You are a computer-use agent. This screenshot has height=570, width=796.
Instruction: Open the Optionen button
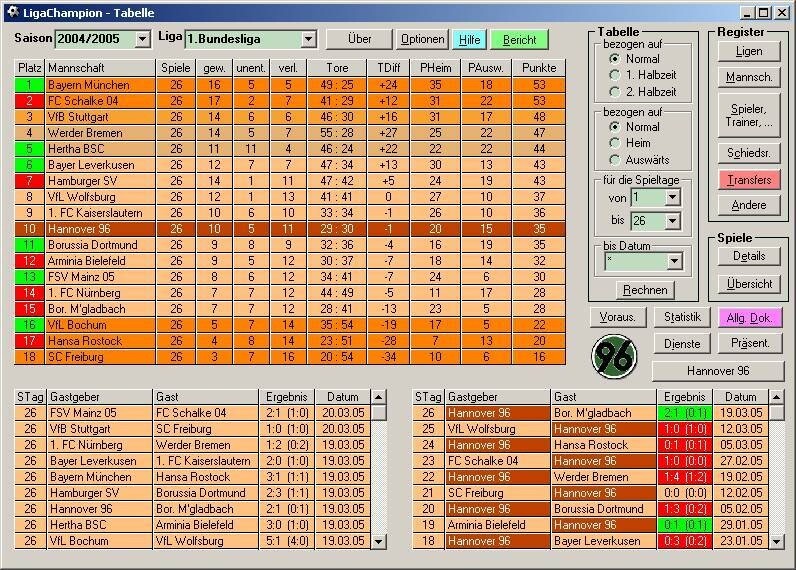click(422, 39)
